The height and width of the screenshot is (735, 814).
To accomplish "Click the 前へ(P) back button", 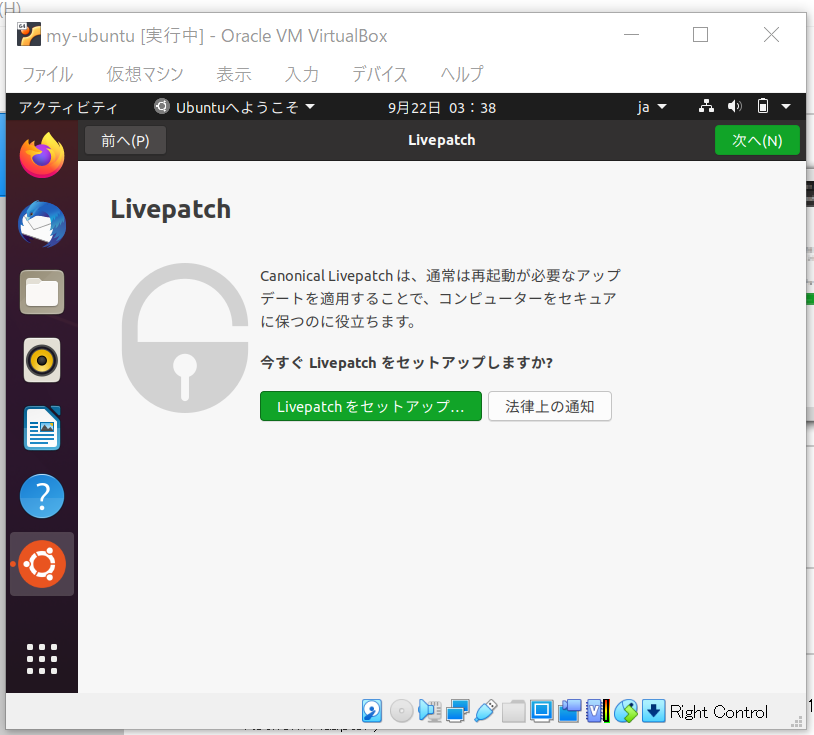I will coord(126,140).
